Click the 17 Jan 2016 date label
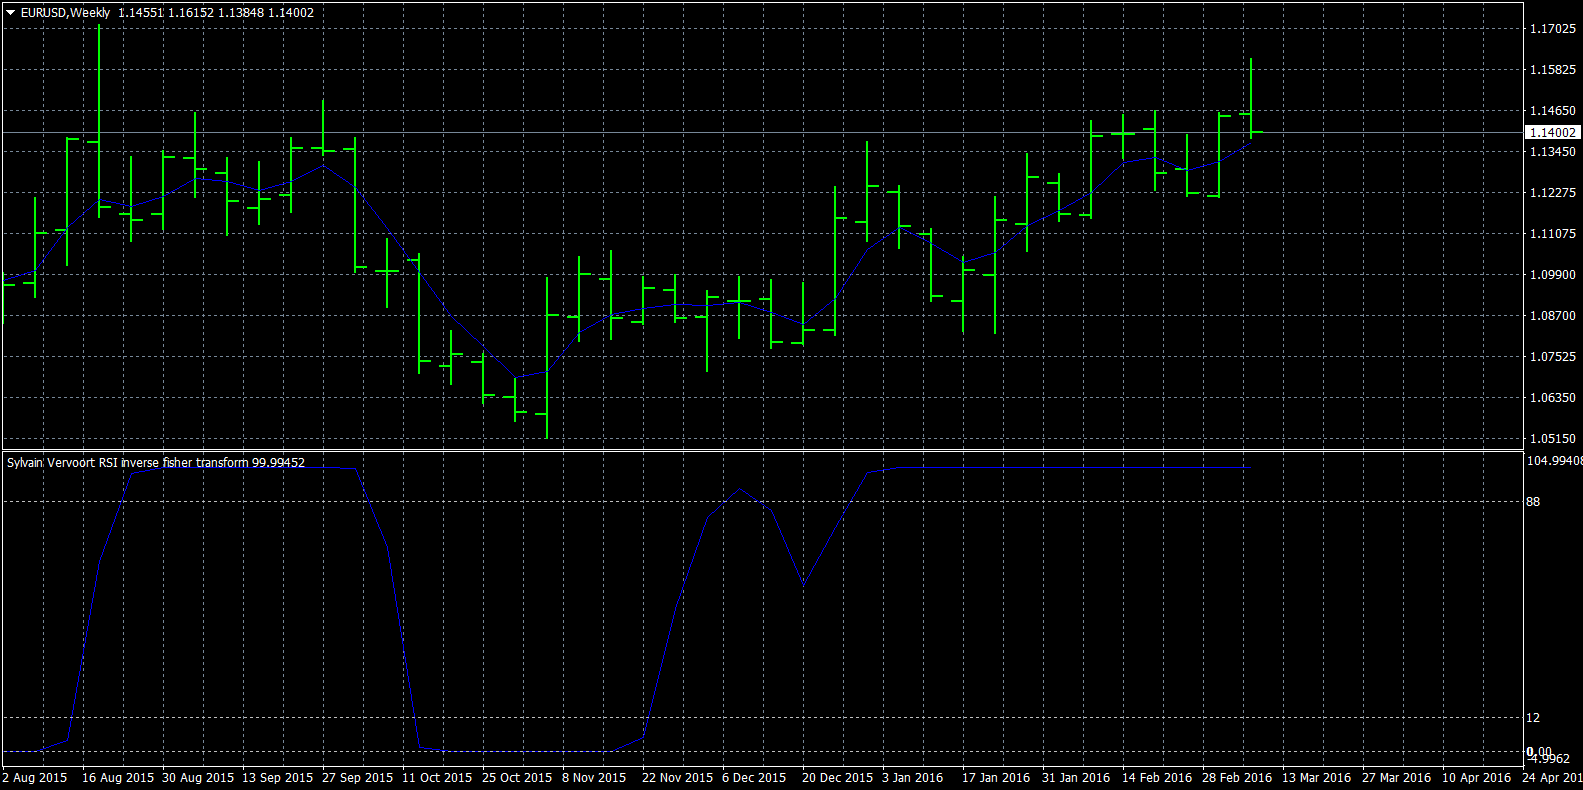This screenshot has height=790, width=1583. pyautogui.click(x=996, y=778)
